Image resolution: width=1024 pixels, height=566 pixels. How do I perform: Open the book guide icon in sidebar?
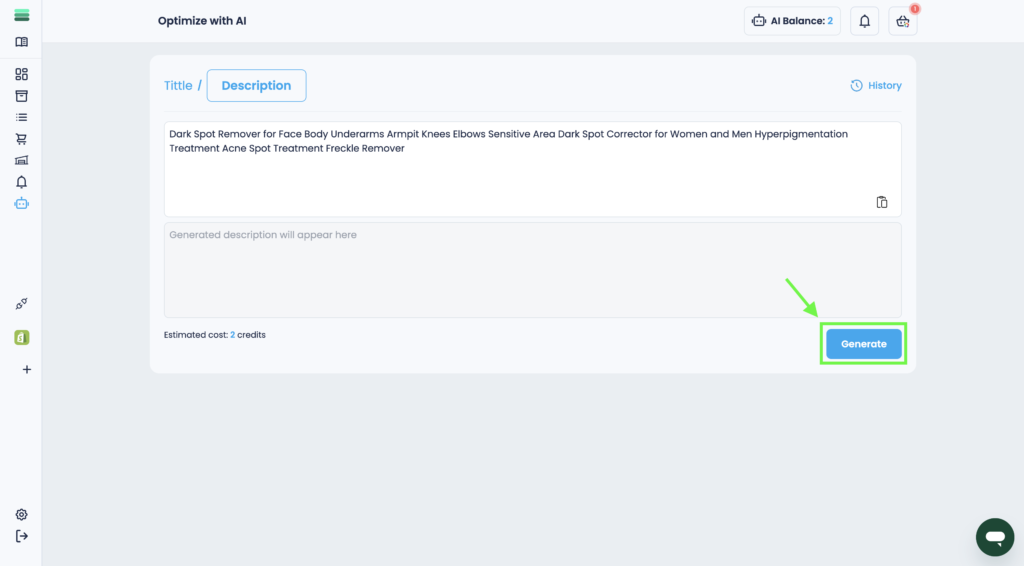[21, 42]
